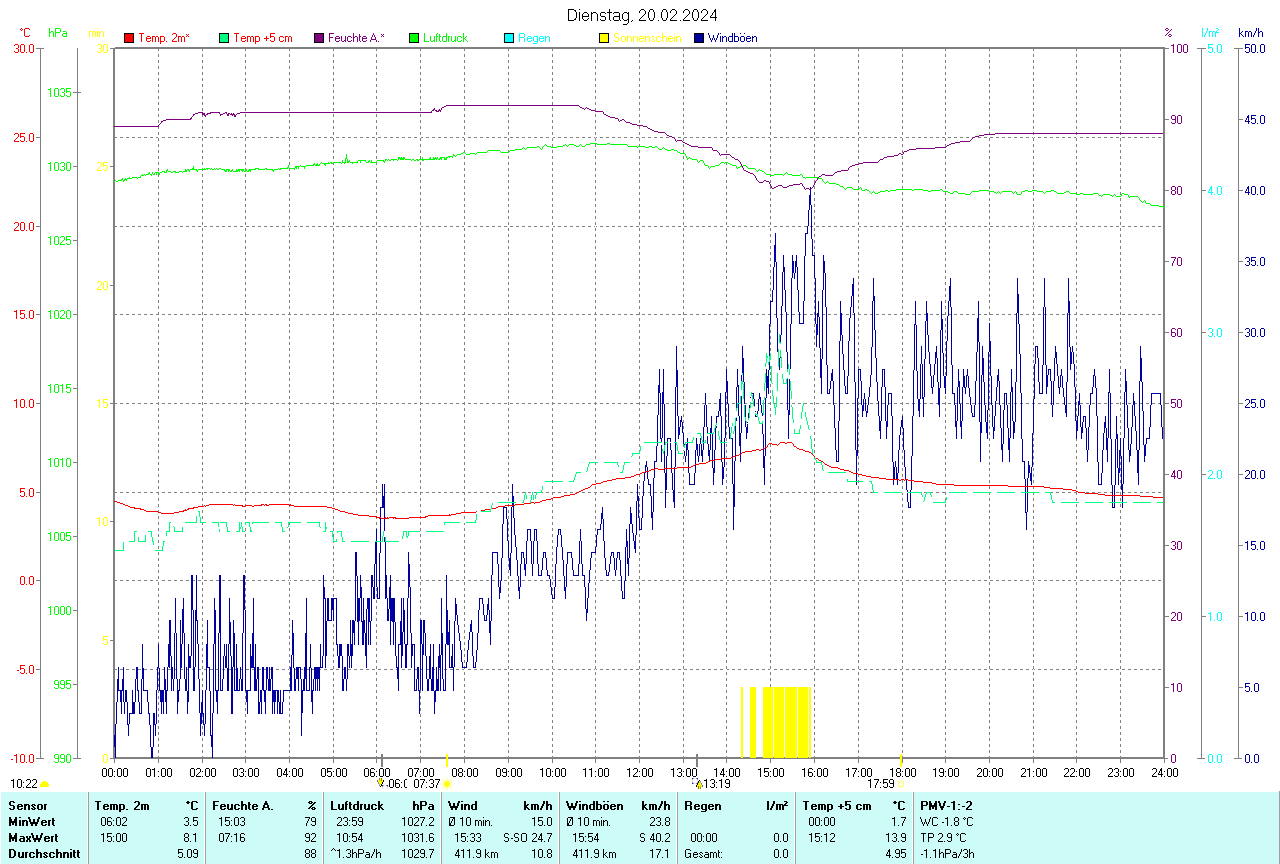Click the l/m² axis unit label
The width and height of the screenshot is (1280, 864).
coord(1211,33)
